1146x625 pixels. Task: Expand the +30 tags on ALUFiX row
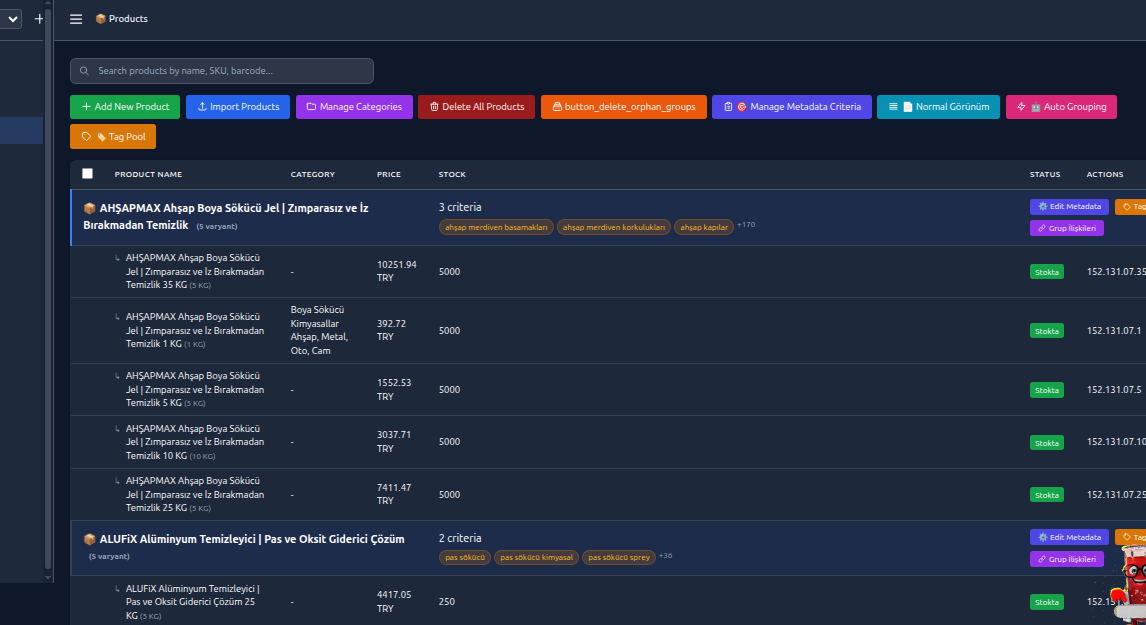tap(664, 557)
